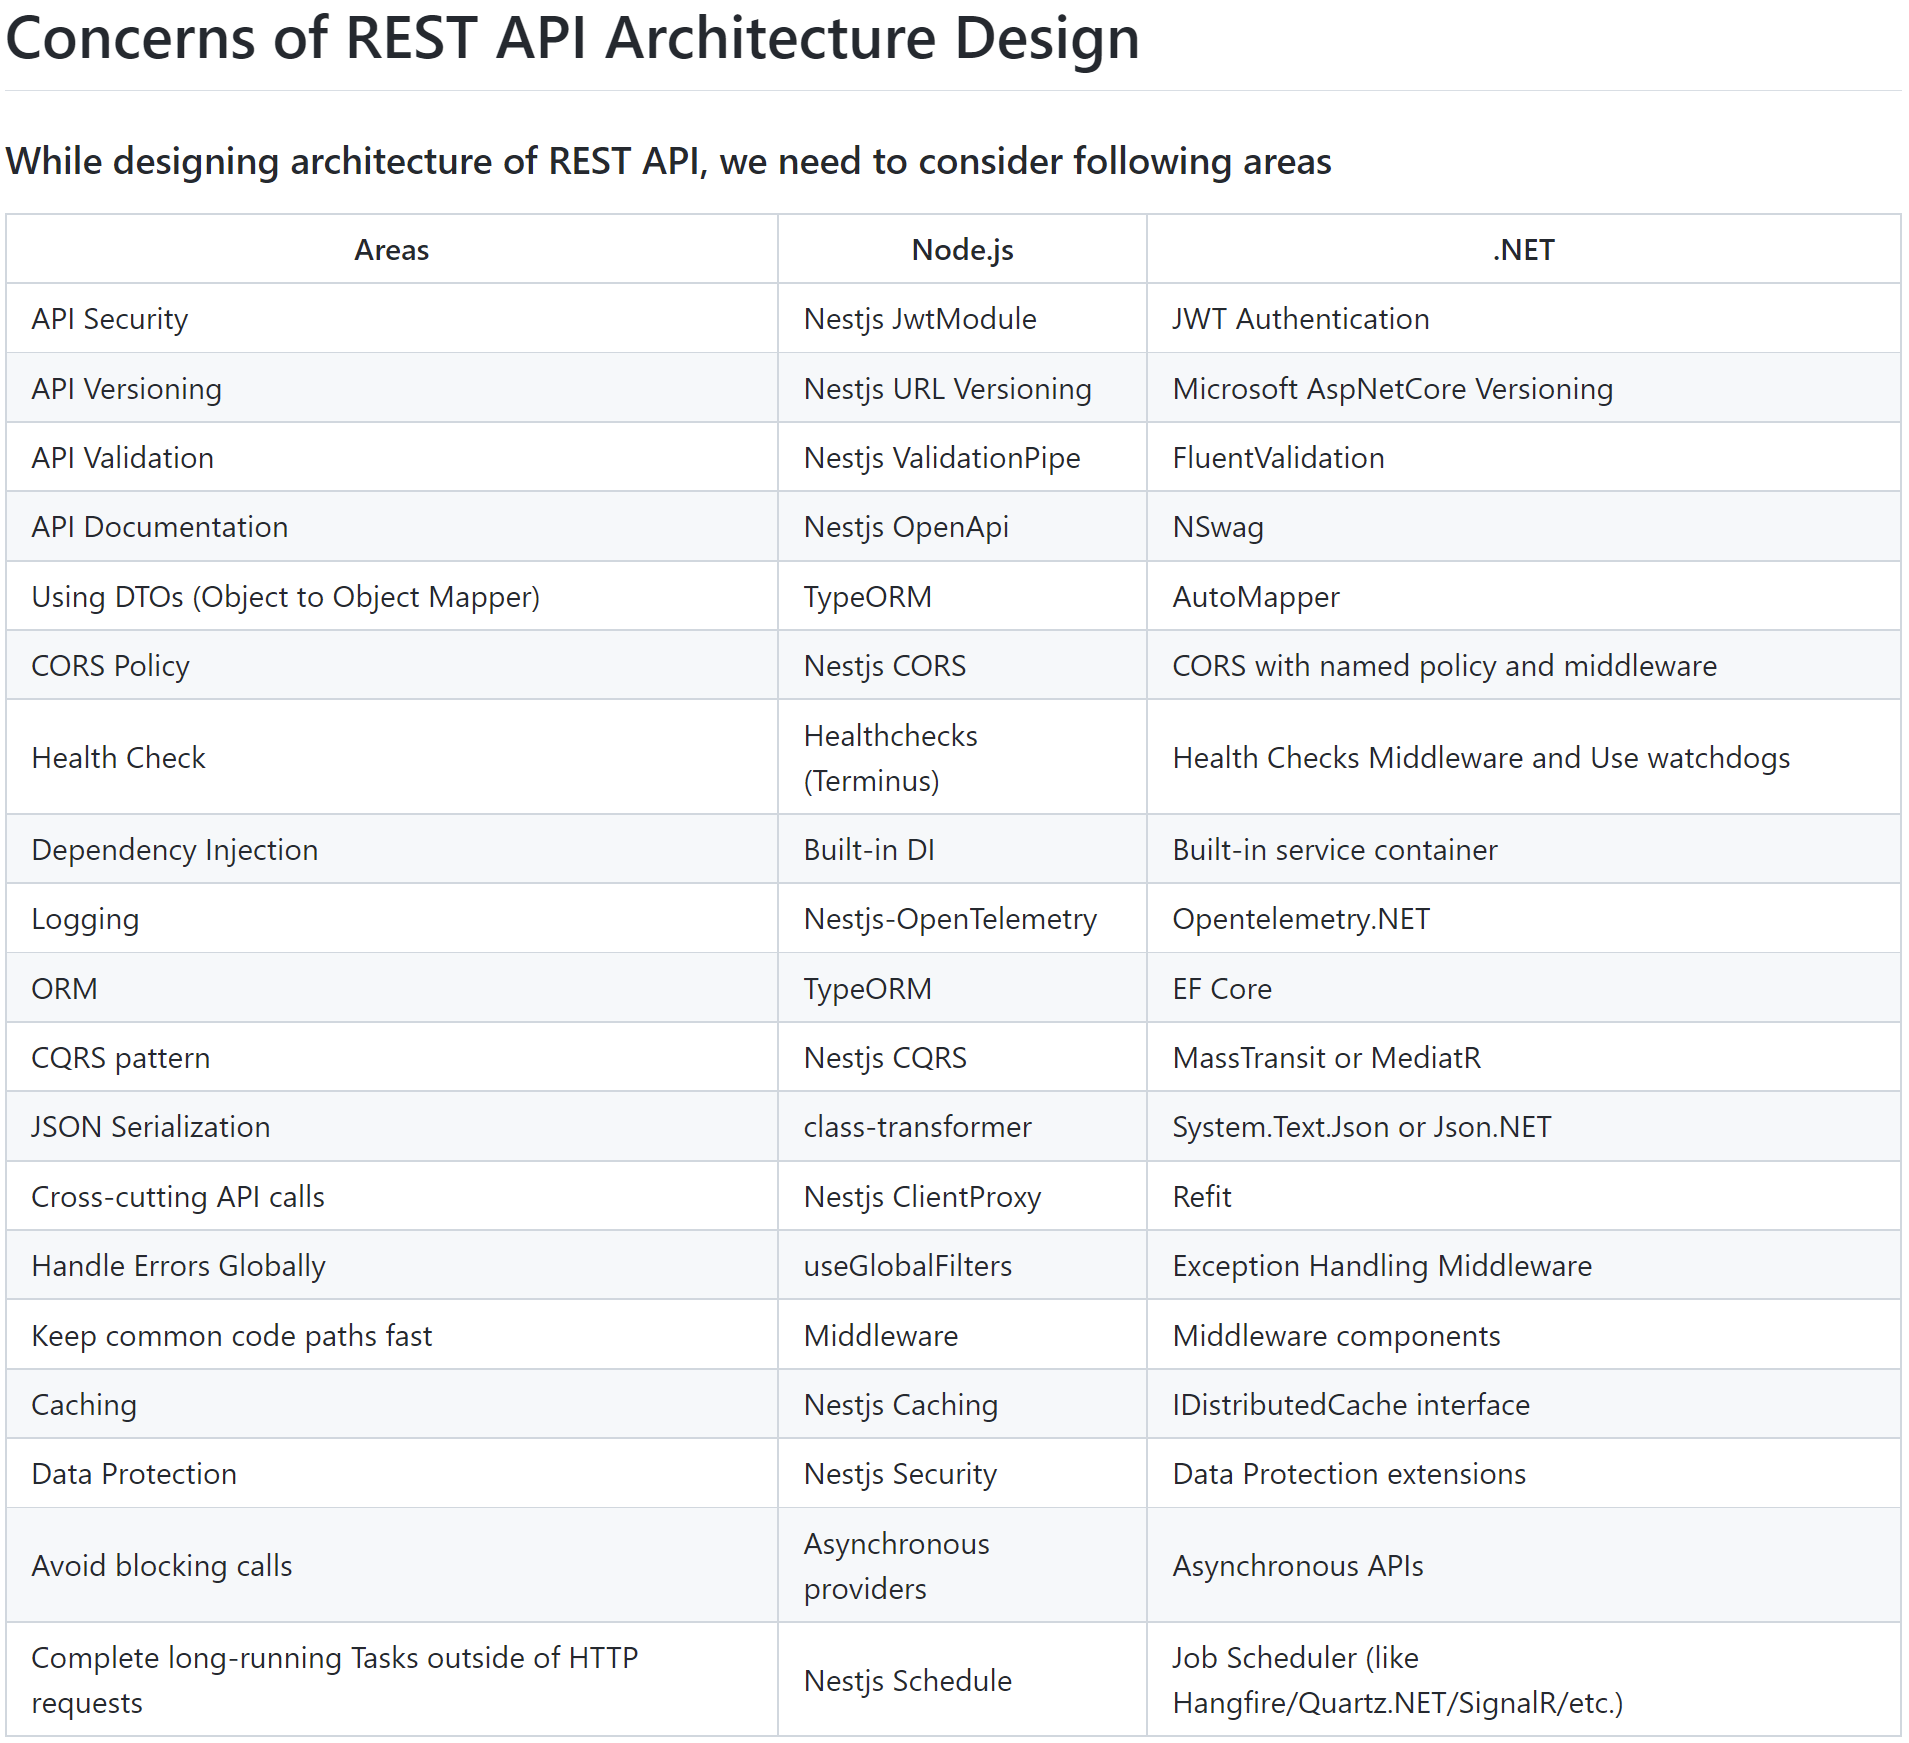Screen dimensions: 1909x1743
Task: Click the subheading about designing architecture of REST API
Action: coord(668,161)
